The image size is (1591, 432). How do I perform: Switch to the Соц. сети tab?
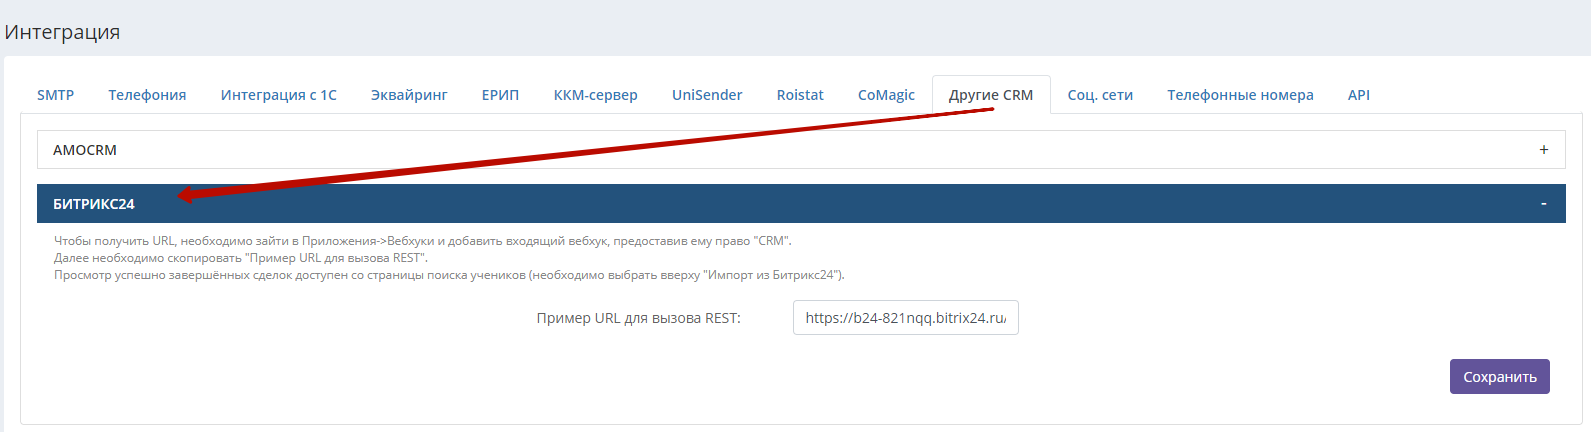pyautogui.click(x=1100, y=95)
